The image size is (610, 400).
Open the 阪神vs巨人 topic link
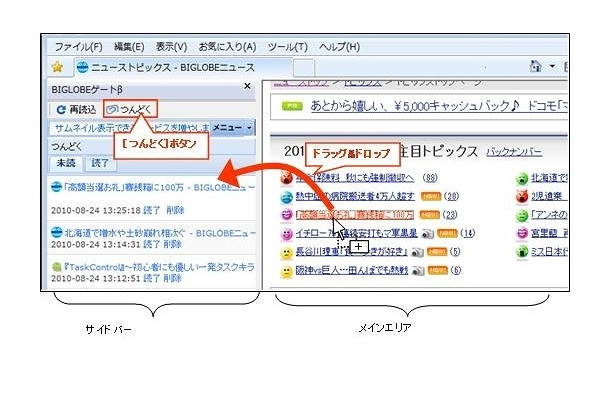[352, 270]
